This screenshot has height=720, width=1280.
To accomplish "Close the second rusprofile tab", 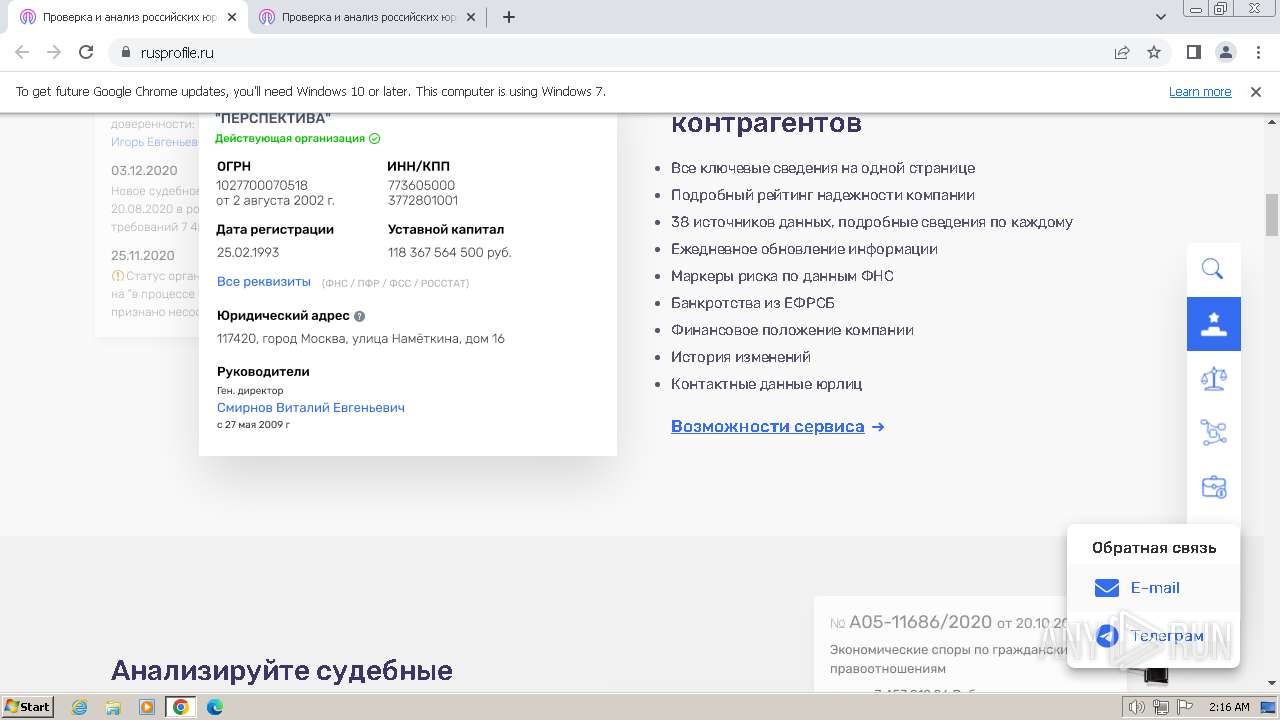I will (x=471, y=17).
